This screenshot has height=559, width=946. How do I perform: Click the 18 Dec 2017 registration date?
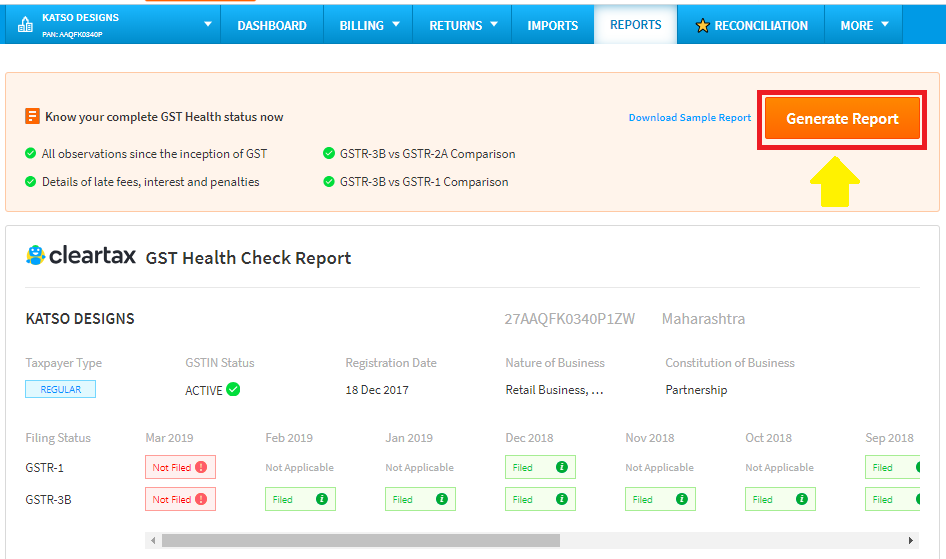(x=376, y=390)
